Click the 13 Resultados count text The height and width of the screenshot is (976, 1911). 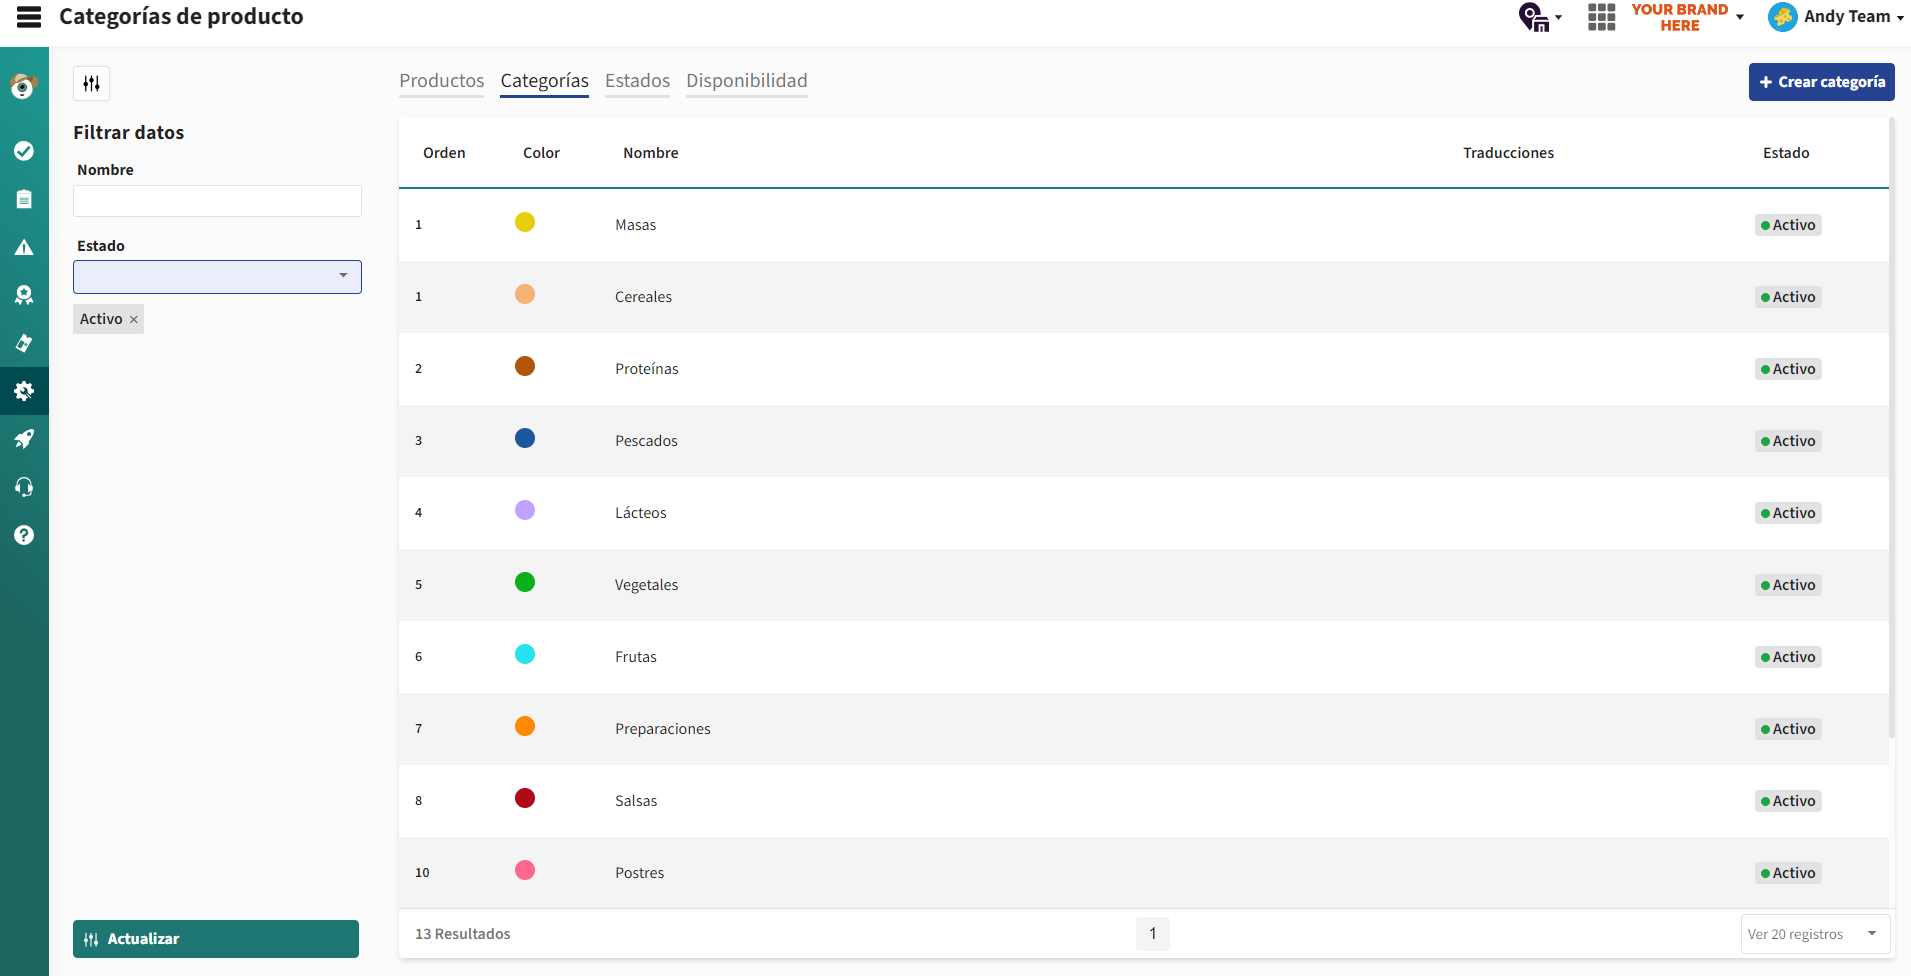[463, 934]
